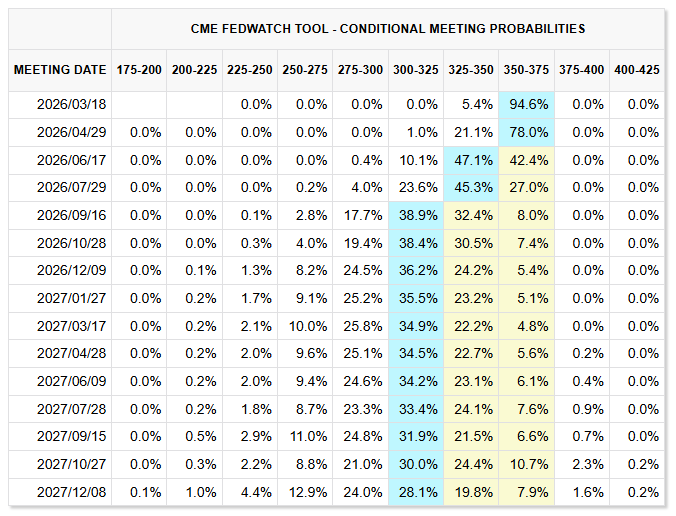This screenshot has height=516, width=676.
Task: Select the 2026/09/16 meeting date cell
Action: (x=72, y=215)
